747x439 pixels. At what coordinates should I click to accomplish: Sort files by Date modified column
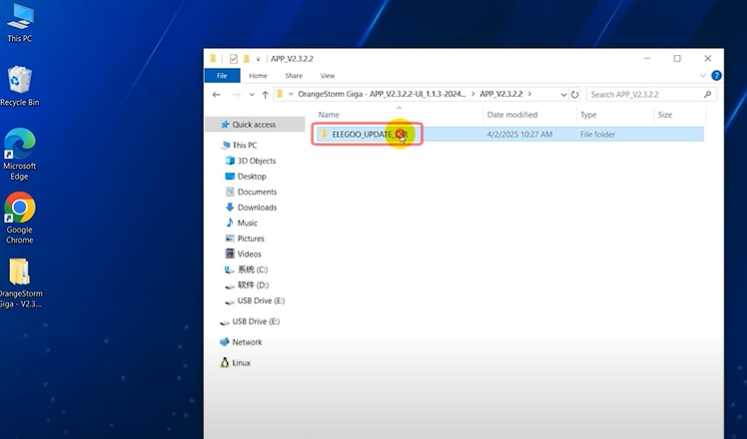pyautogui.click(x=513, y=115)
